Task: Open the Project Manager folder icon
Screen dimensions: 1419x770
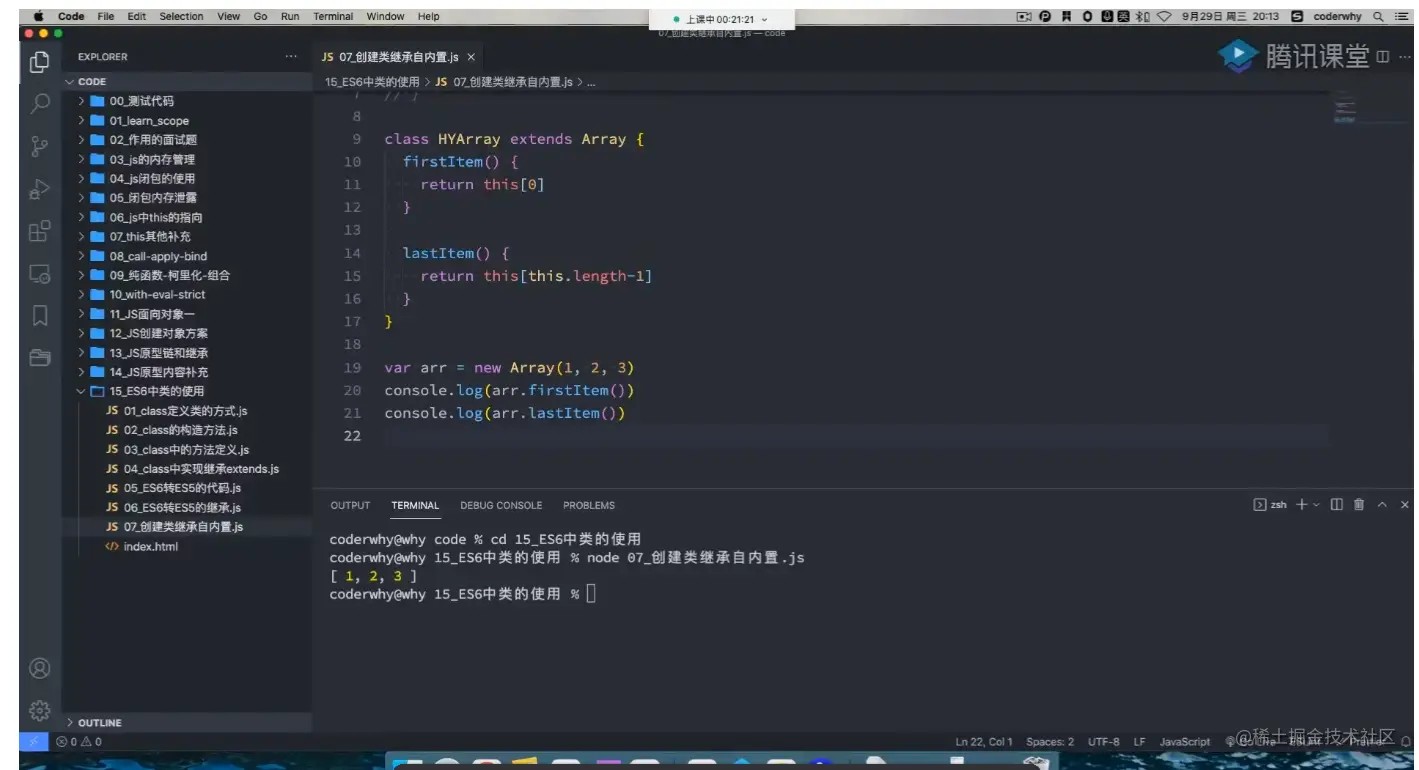Action: (x=40, y=357)
